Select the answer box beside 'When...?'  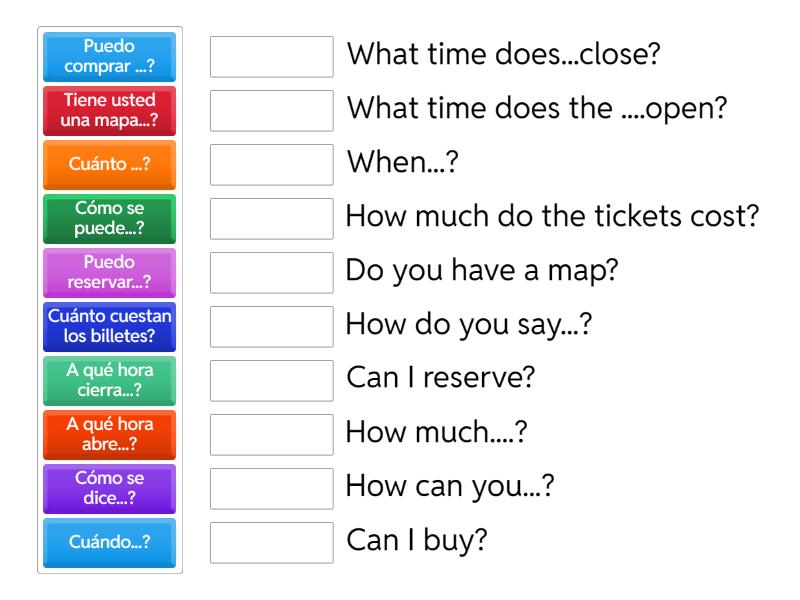coord(271,165)
